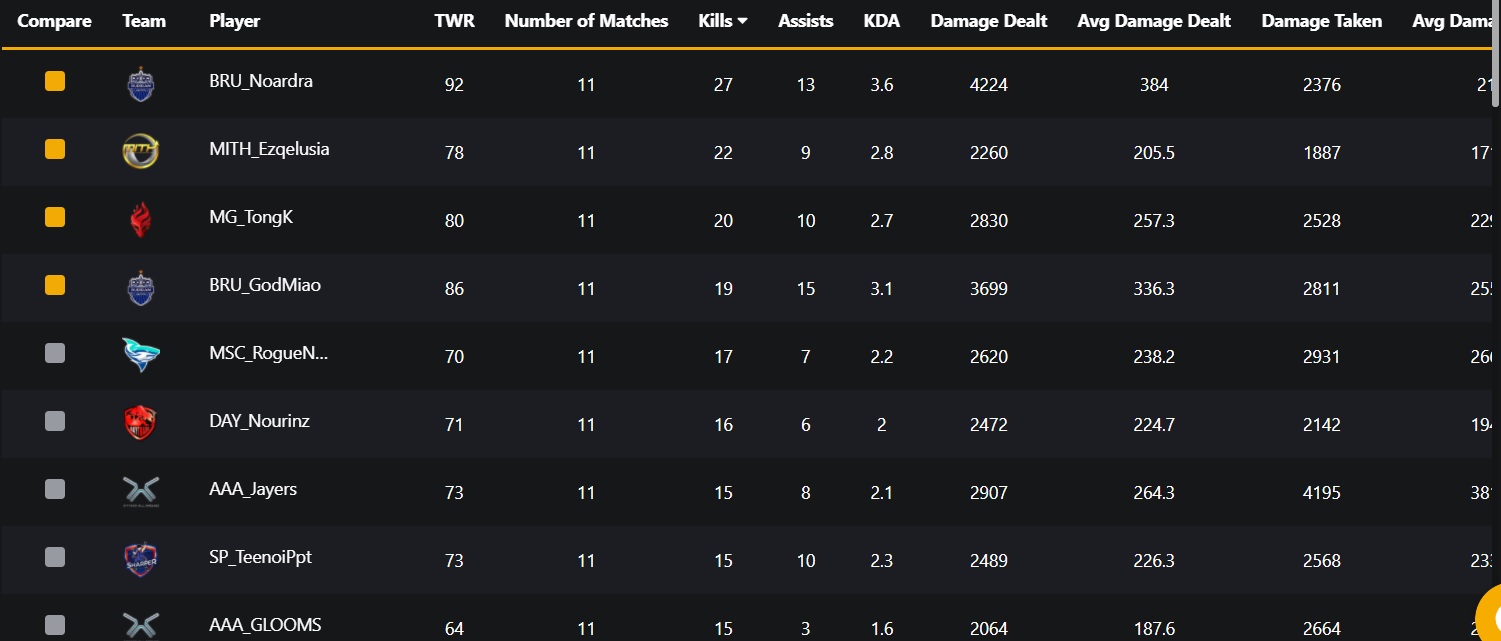Image resolution: width=1501 pixels, height=641 pixels.
Task: Click BRU team logo beside BRU_Noardra
Action: point(141,84)
